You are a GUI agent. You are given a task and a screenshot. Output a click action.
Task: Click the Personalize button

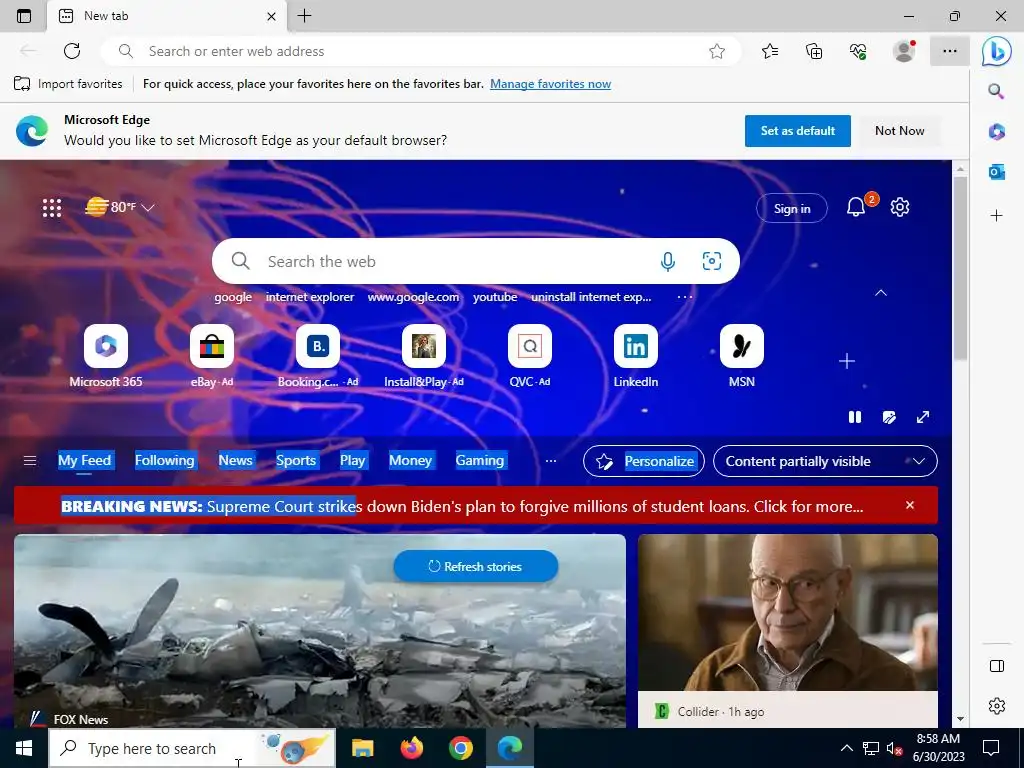[x=643, y=461]
